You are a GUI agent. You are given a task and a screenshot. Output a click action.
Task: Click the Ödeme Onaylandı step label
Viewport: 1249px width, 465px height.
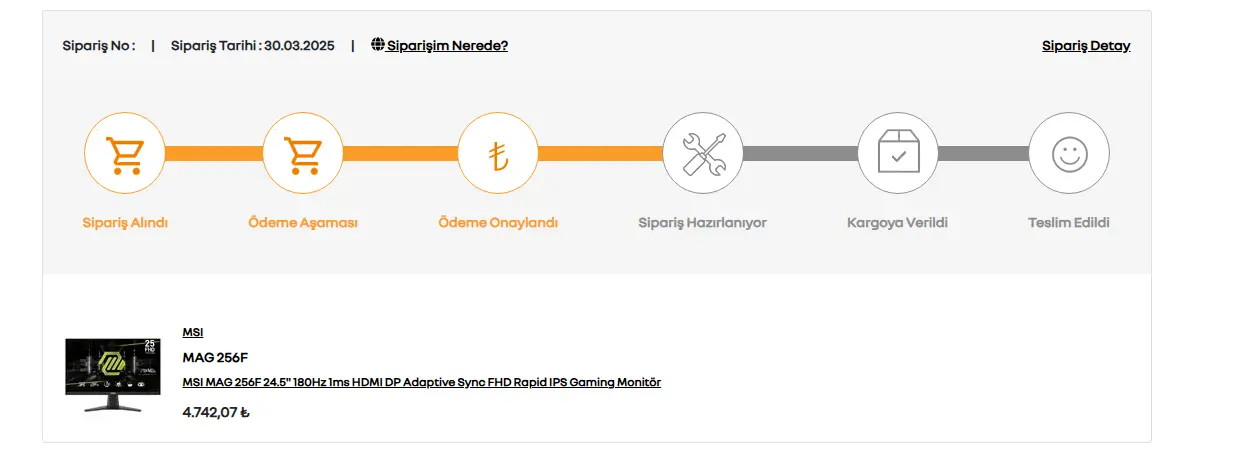498,223
